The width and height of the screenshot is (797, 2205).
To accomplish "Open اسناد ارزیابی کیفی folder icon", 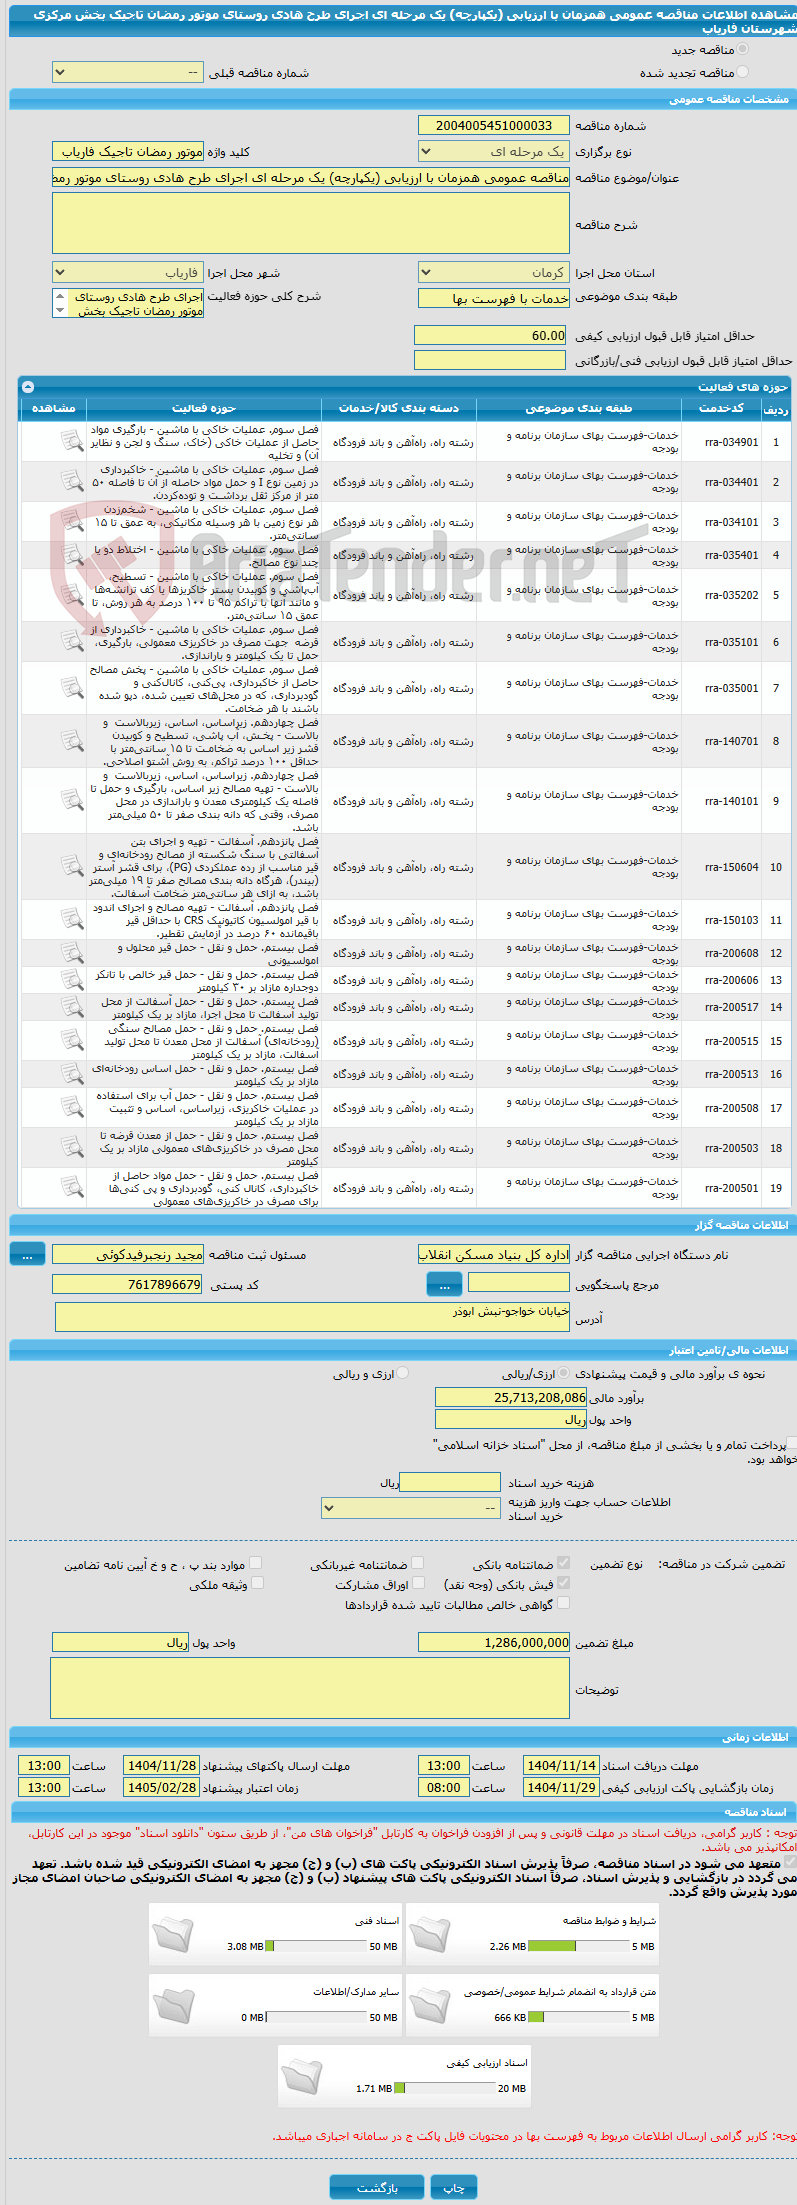I will pyautogui.click(x=302, y=2076).
